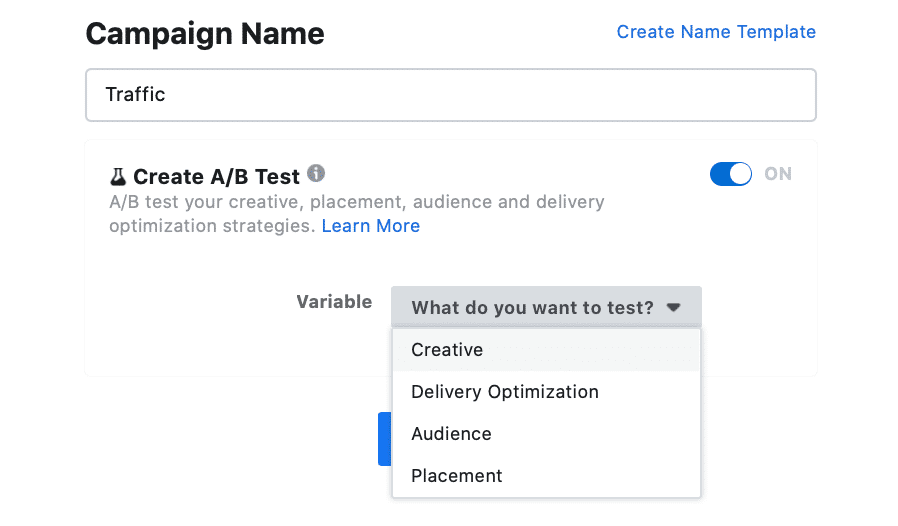Click the white knob of the toggle
Screen dimensions: 898x526
click(x=741, y=174)
